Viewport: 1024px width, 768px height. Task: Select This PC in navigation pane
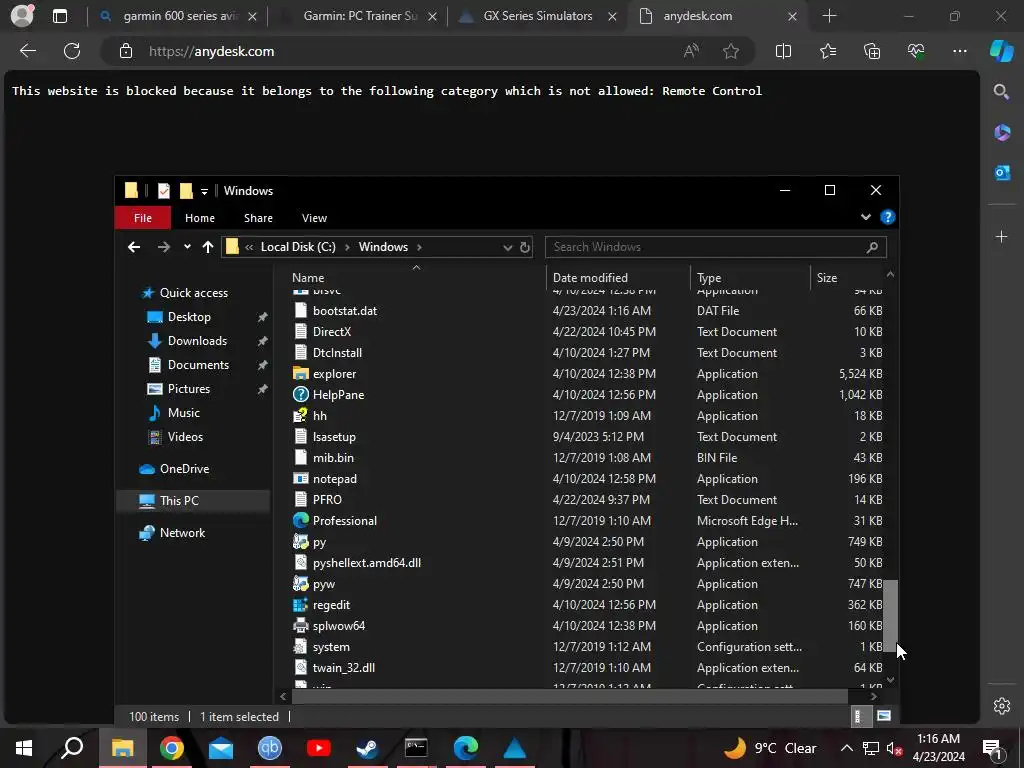(x=179, y=501)
